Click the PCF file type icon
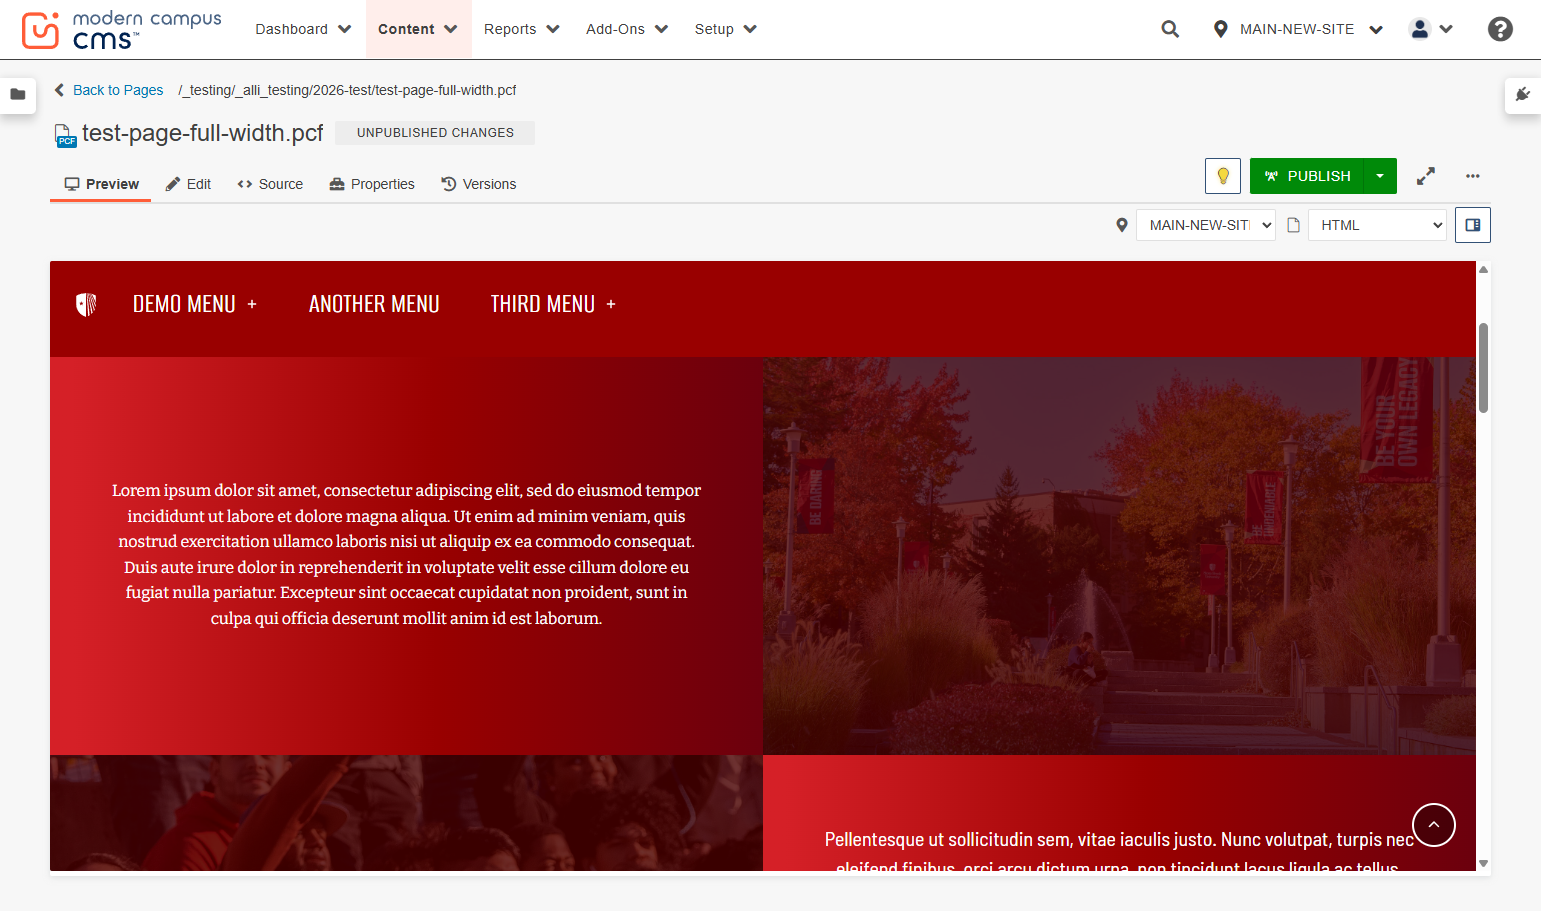 point(65,135)
